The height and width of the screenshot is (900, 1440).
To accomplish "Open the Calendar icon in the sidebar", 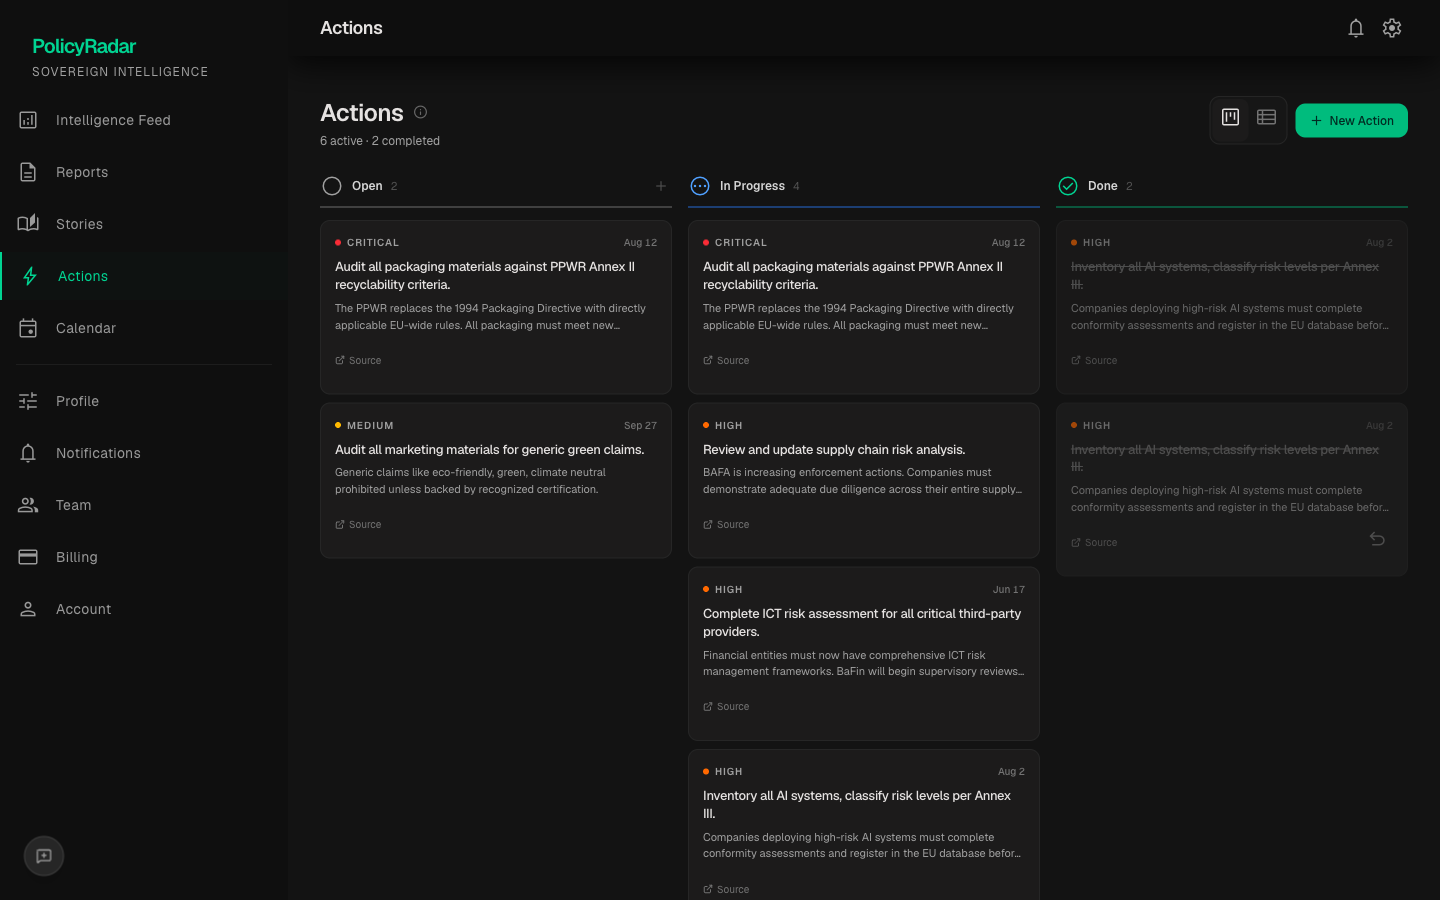I will click(28, 328).
